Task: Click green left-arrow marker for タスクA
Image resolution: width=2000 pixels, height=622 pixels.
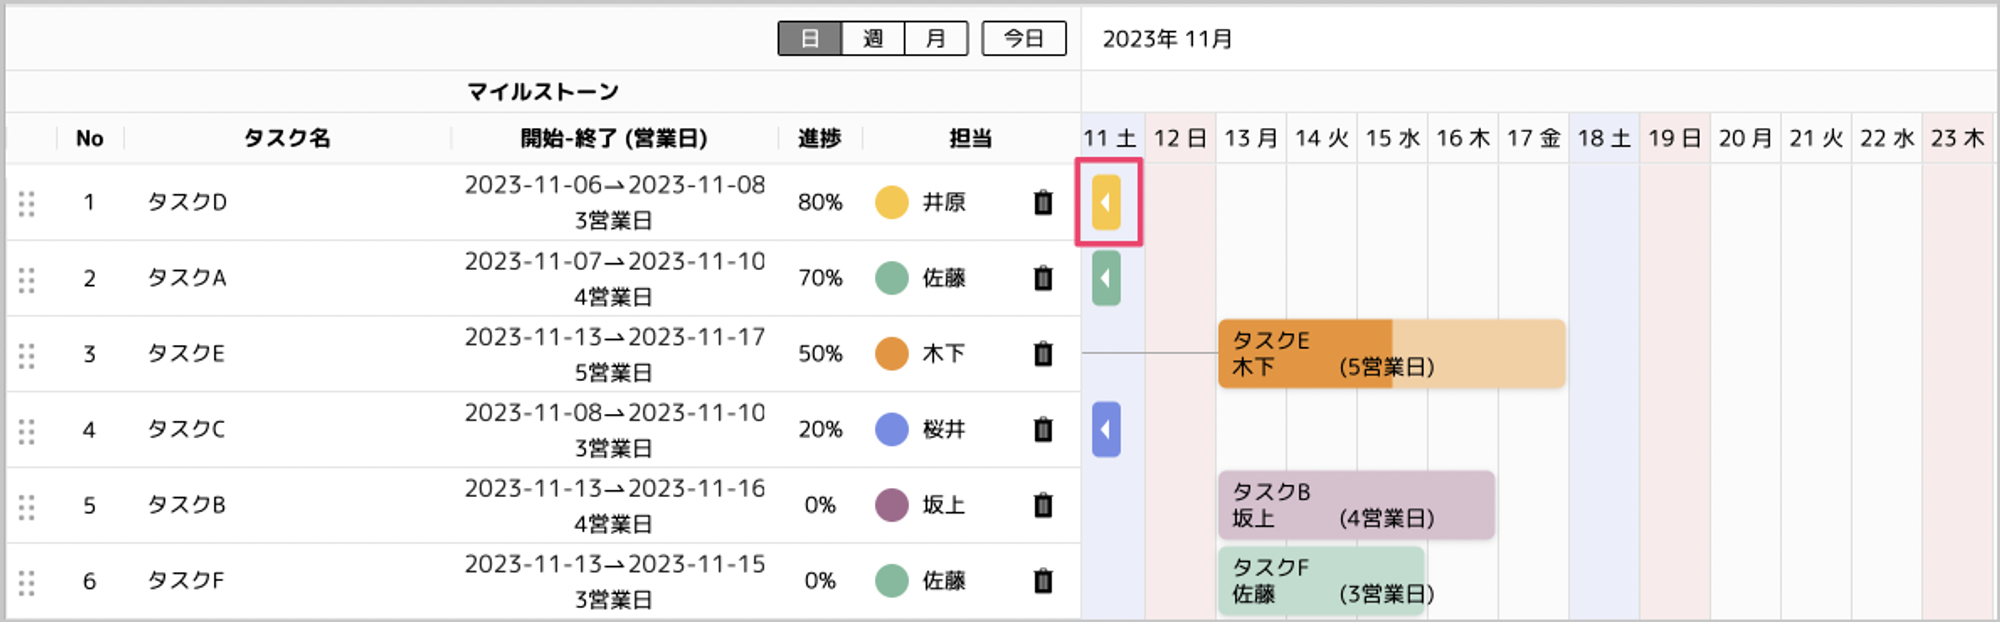Action: coord(1106,278)
